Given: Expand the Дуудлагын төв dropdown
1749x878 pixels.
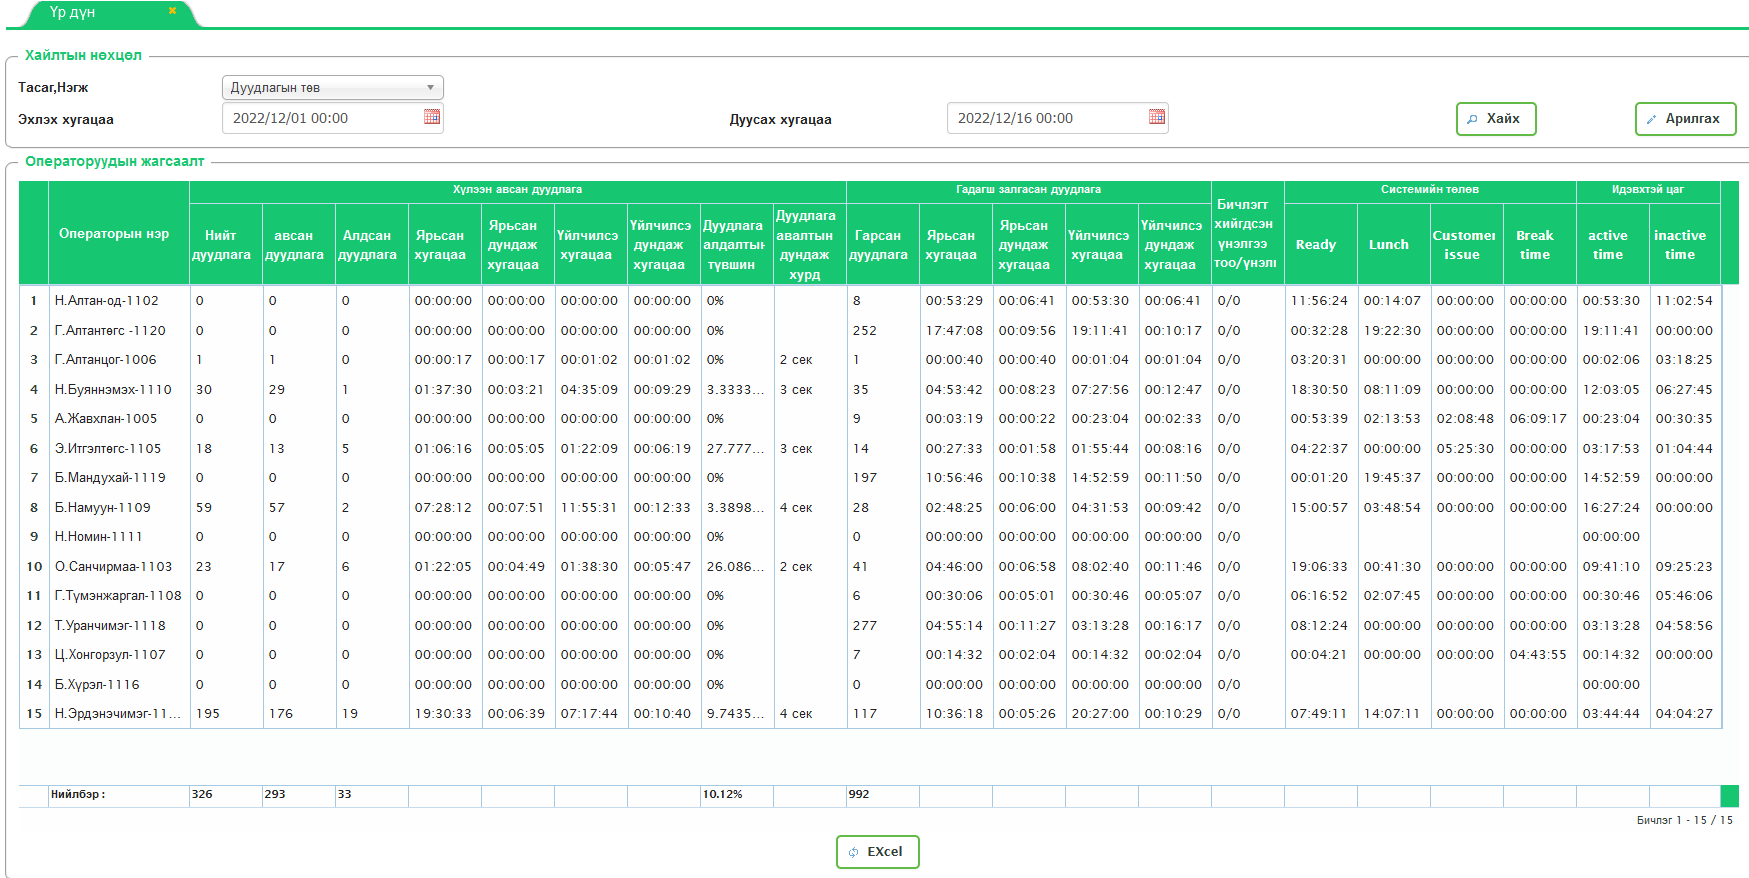Looking at the screenshot, I should click(332, 88).
